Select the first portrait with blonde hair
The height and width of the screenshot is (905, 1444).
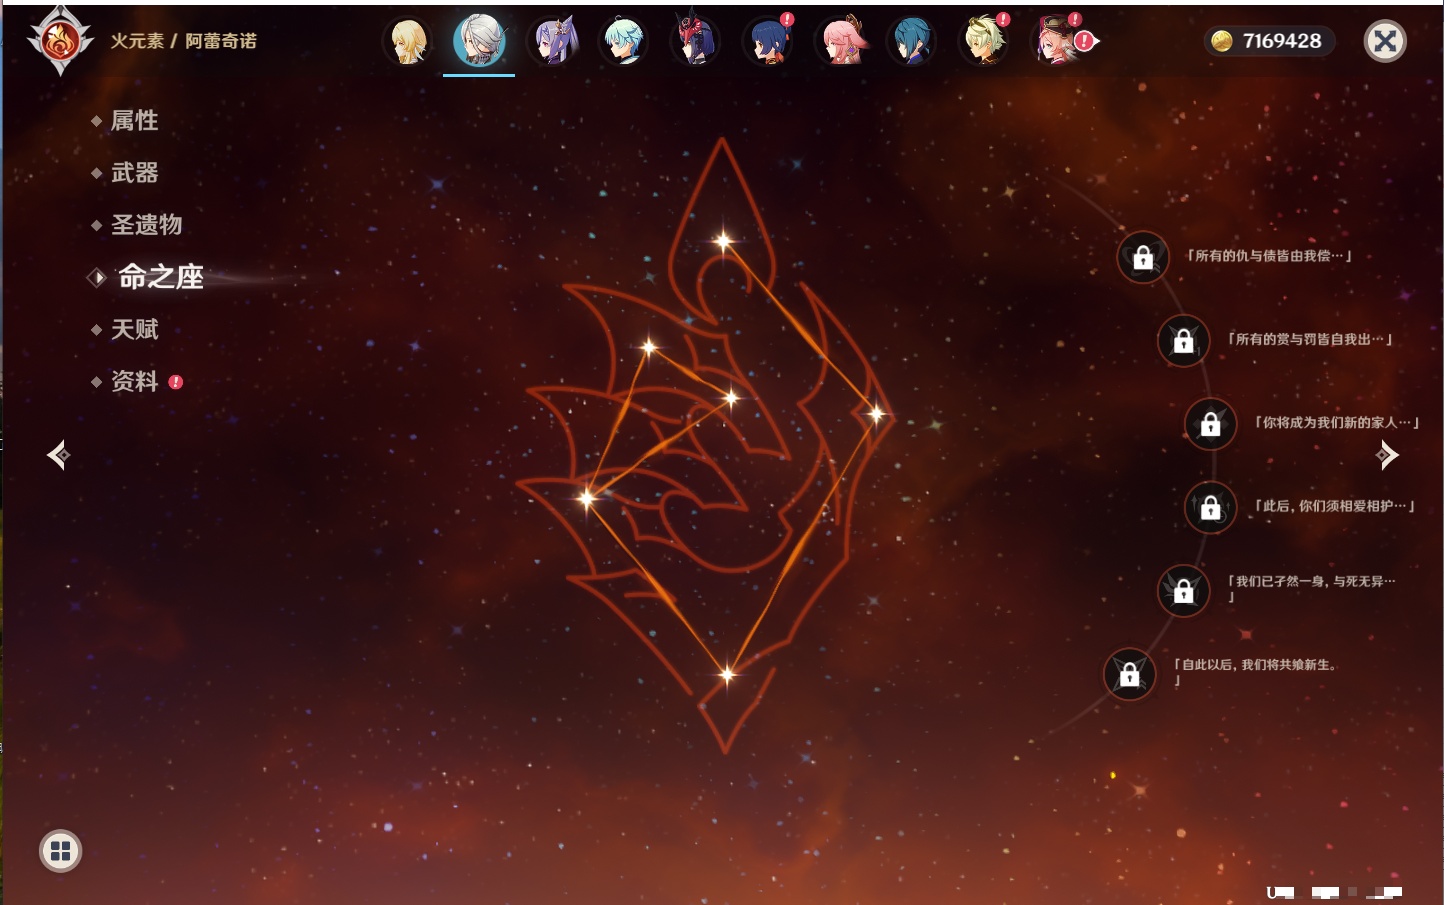point(408,42)
